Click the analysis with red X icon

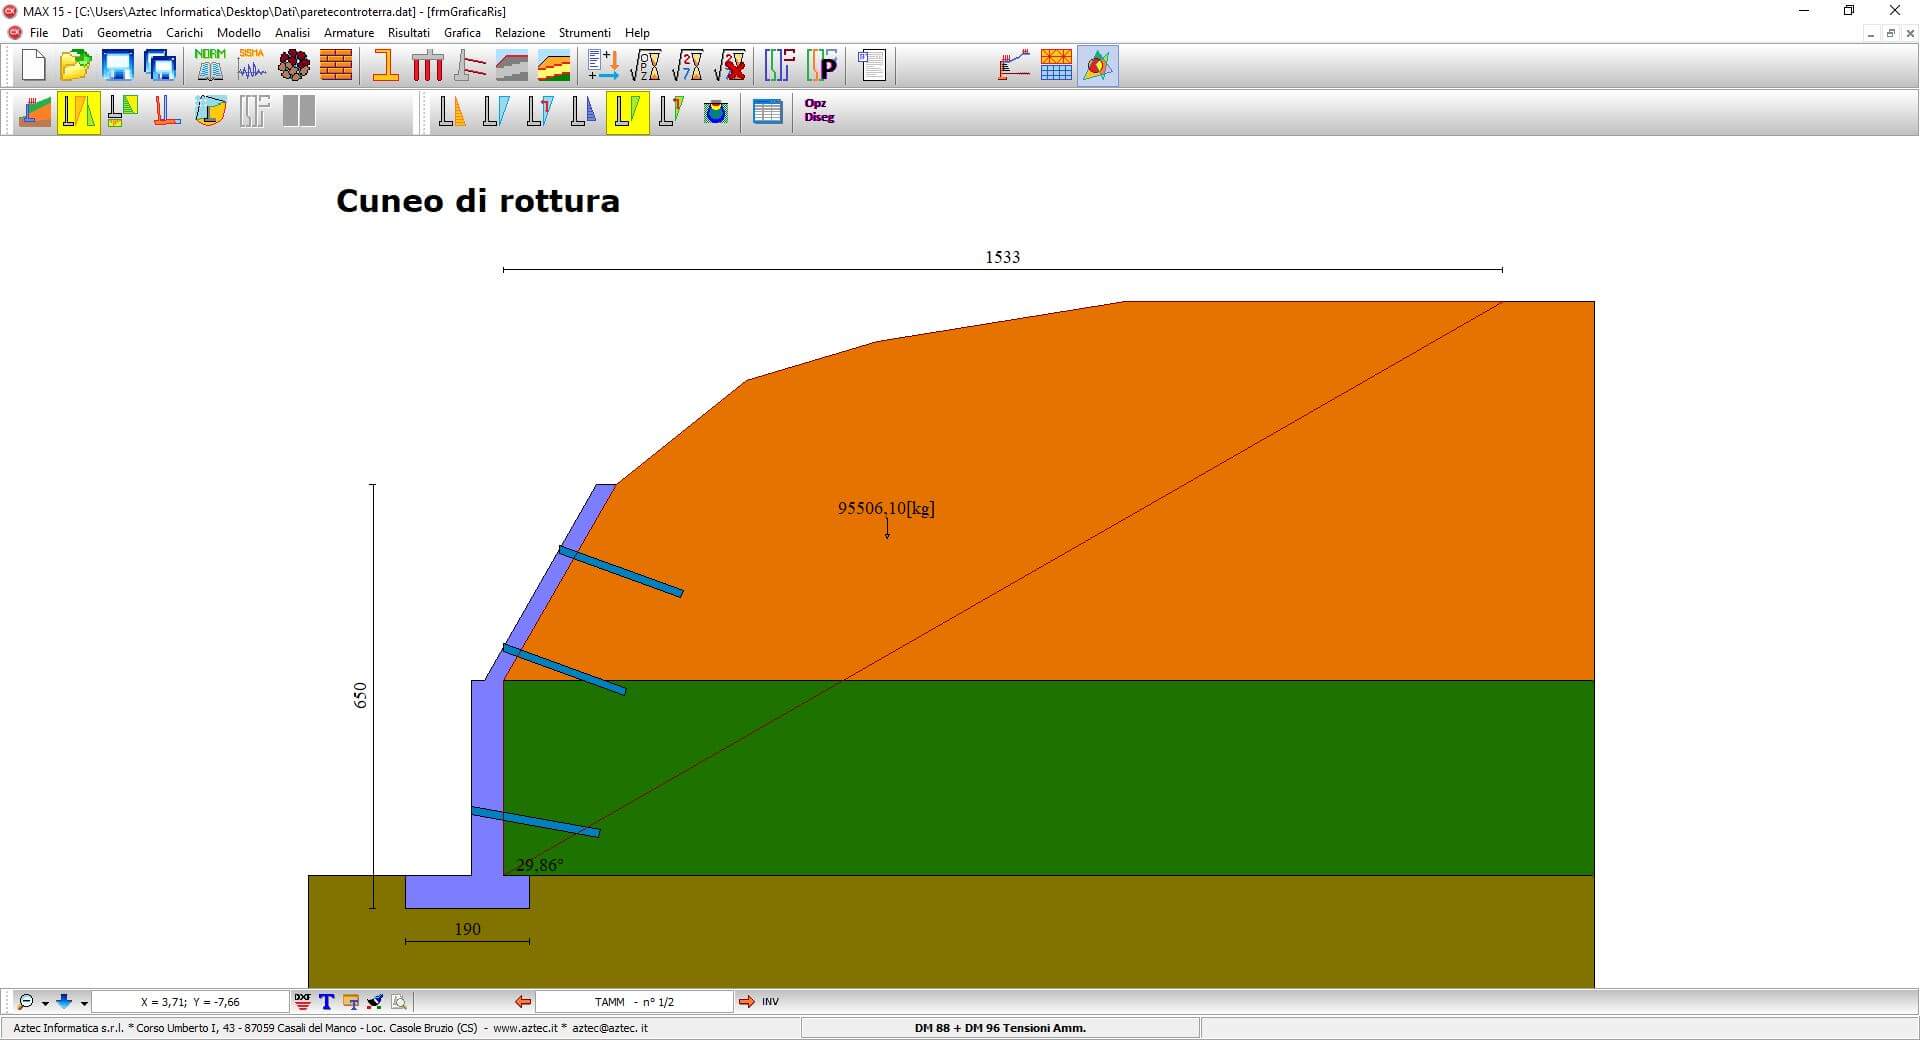click(731, 66)
